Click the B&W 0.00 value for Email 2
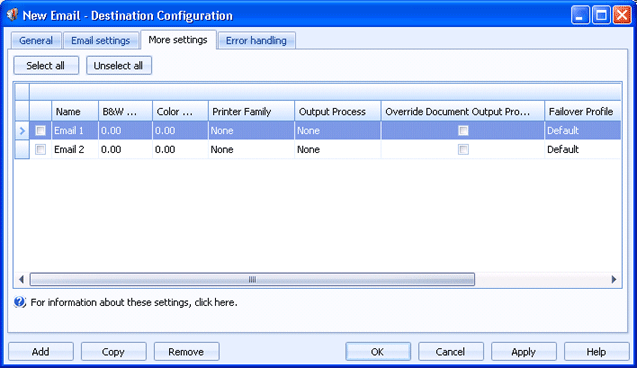The height and width of the screenshot is (368, 637). click(126, 149)
